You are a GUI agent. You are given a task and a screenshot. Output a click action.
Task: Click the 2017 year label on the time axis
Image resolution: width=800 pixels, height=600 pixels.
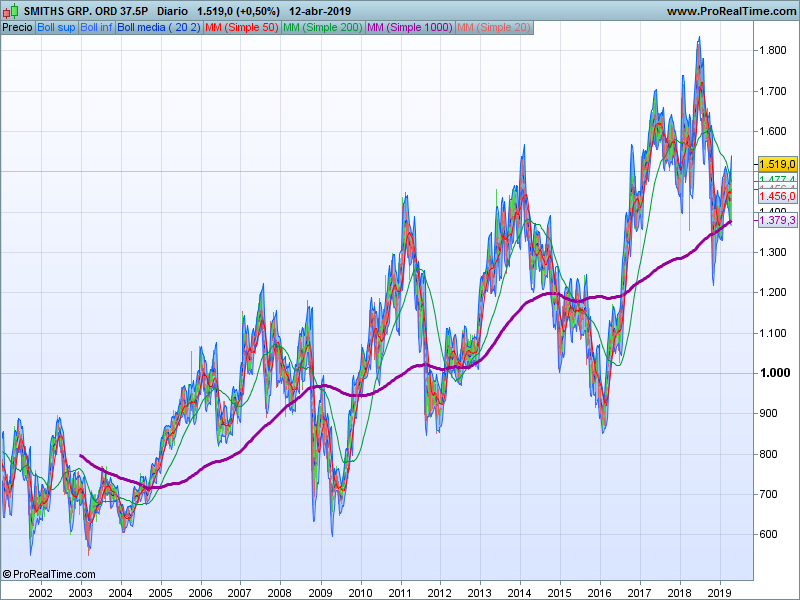pos(639,593)
